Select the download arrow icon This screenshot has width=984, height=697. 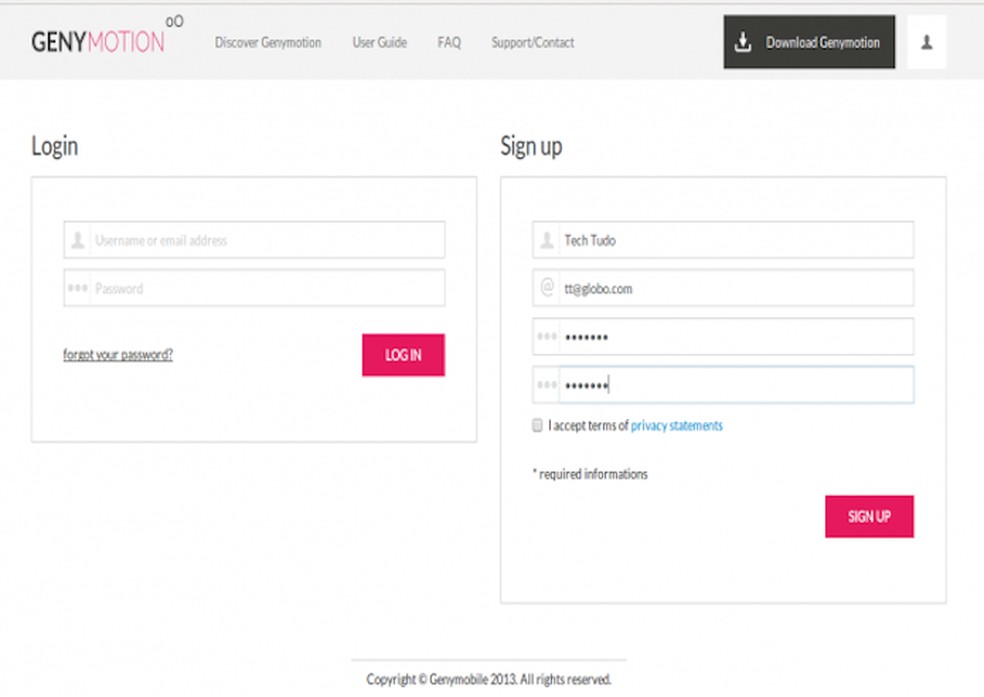pos(743,42)
